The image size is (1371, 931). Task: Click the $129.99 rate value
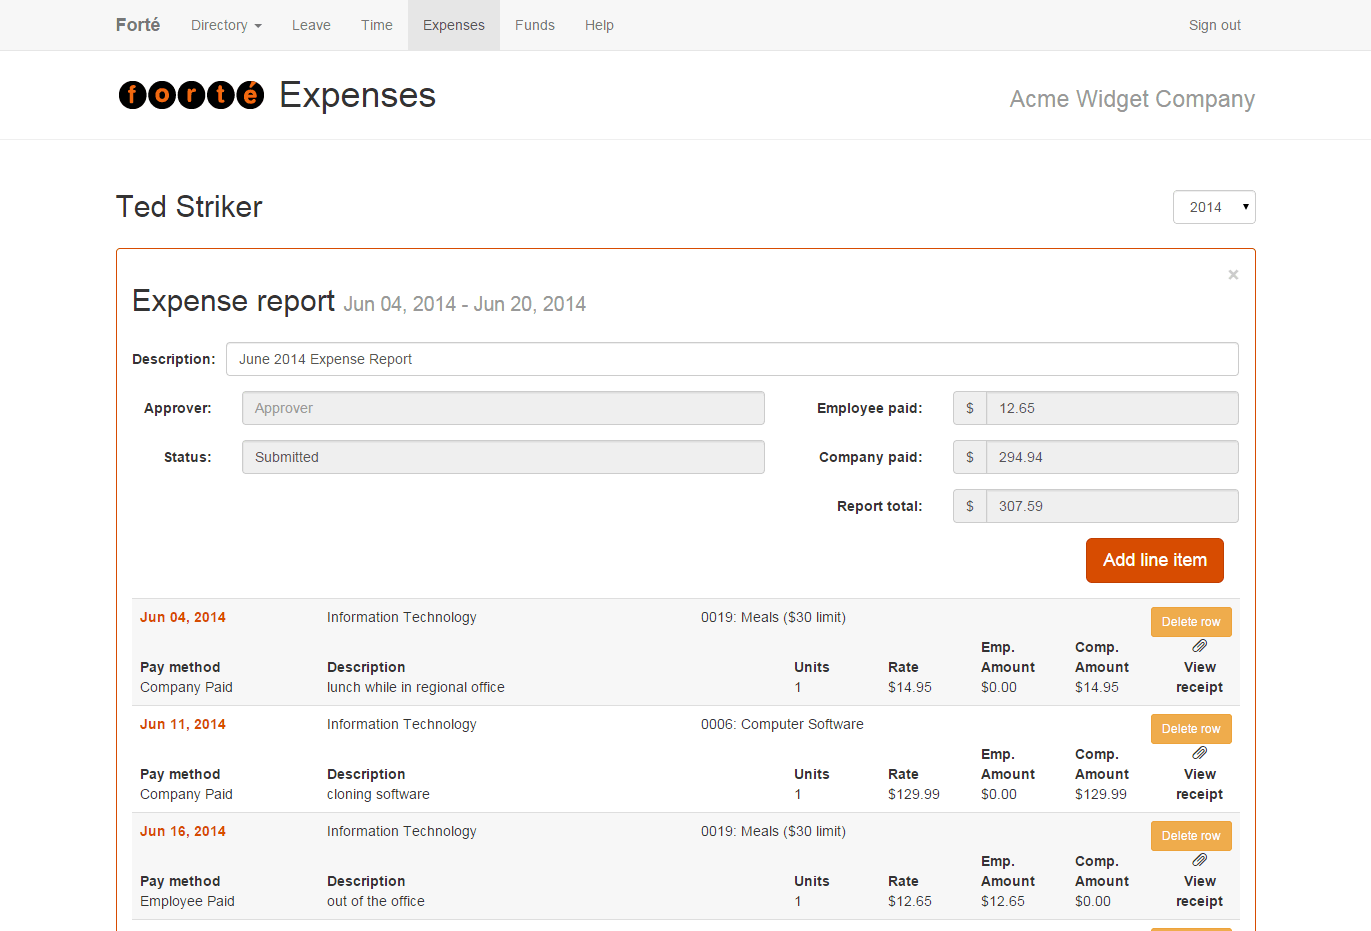pyautogui.click(x=914, y=794)
